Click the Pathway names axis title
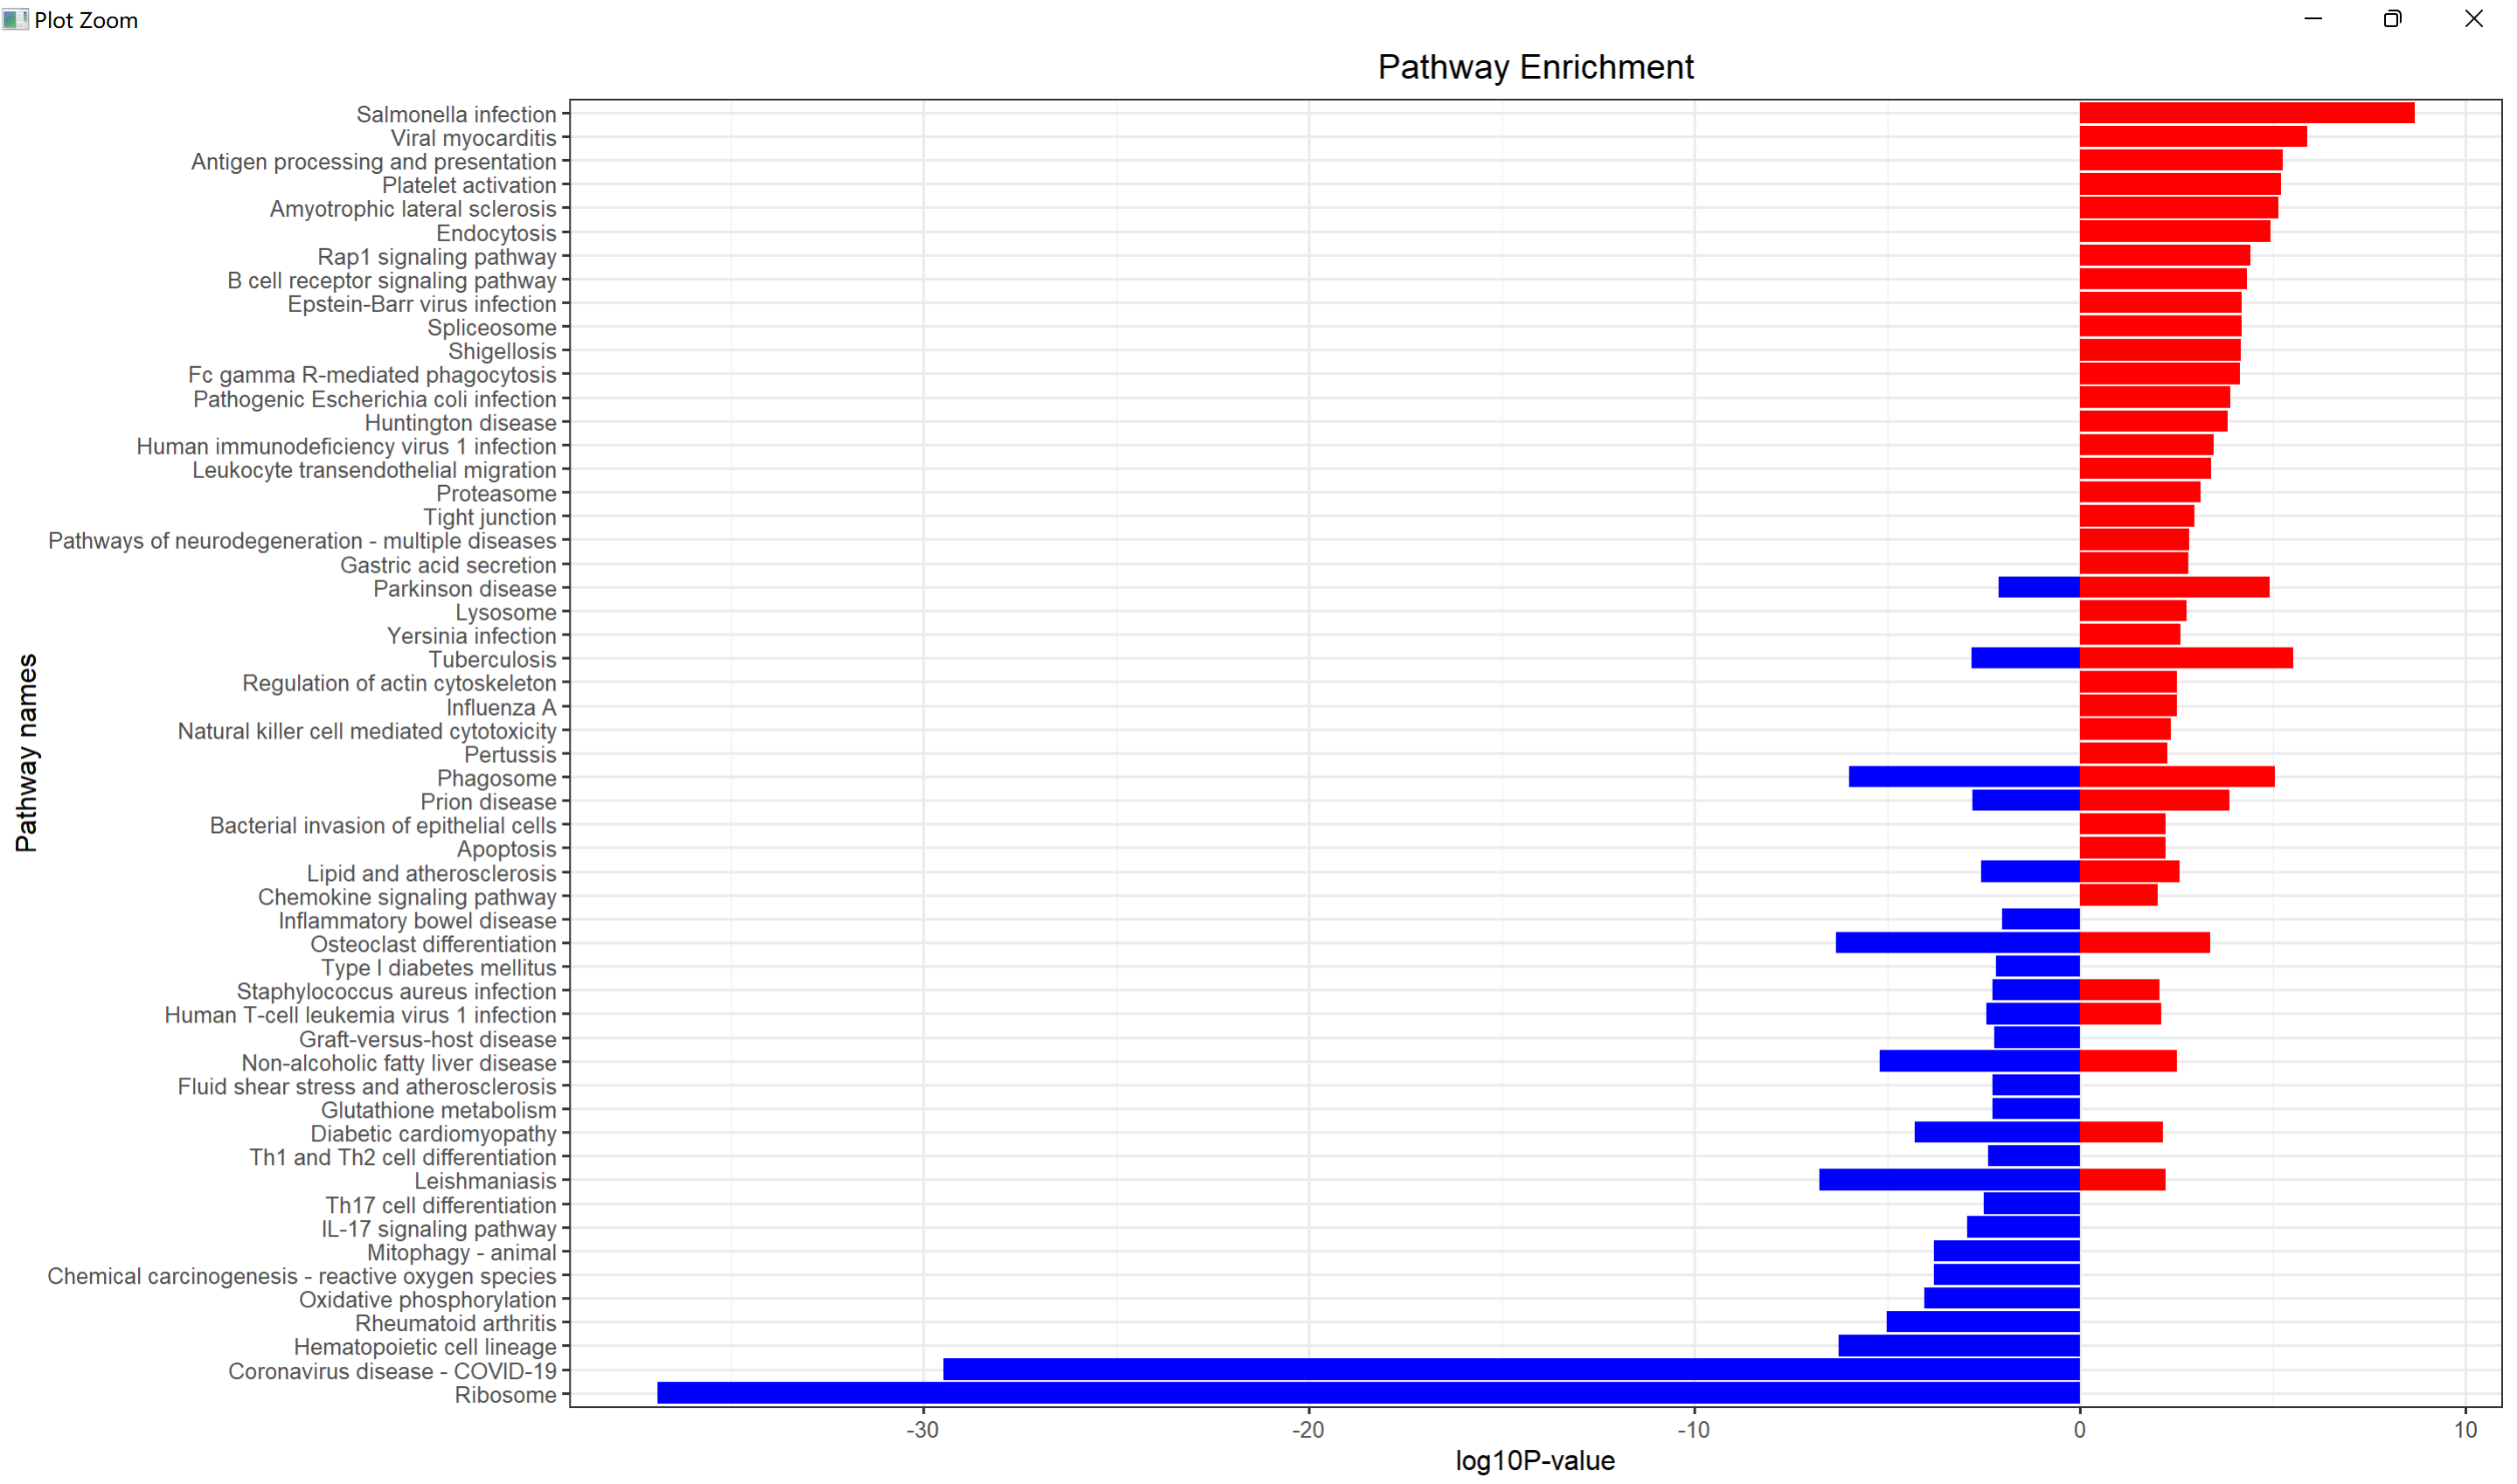Screen dimensions: 2517x1484 point(26,753)
